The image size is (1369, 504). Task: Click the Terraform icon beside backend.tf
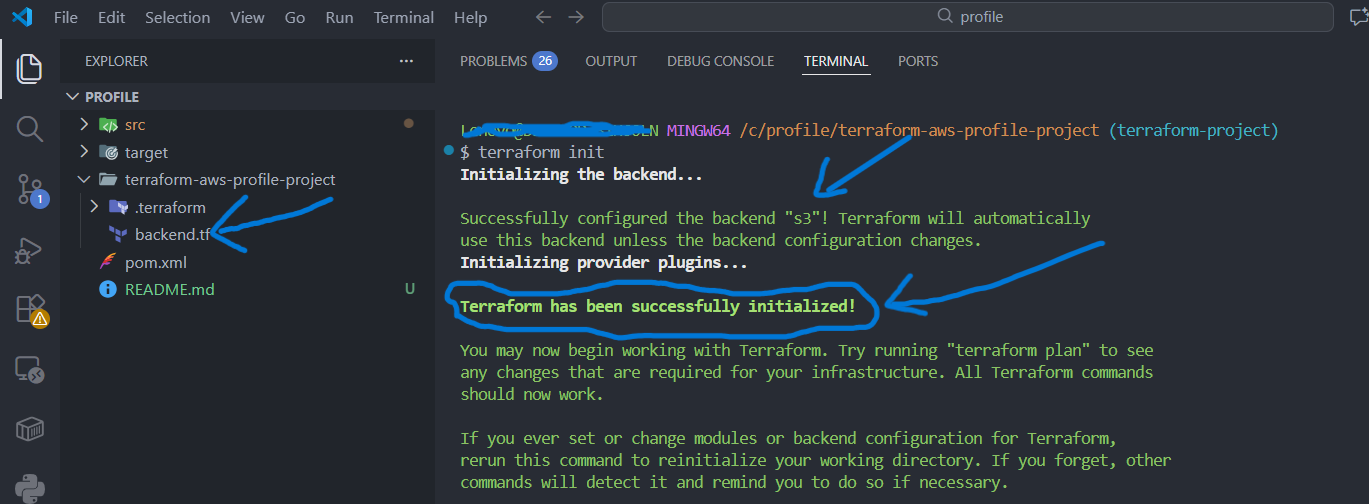click(x=118, y=235)
